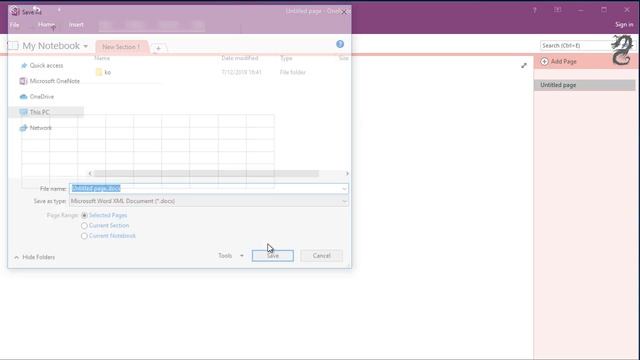Add a new section with plus tab
The width and height of the screenshot is (640, 360).
(x=158, y=48)
